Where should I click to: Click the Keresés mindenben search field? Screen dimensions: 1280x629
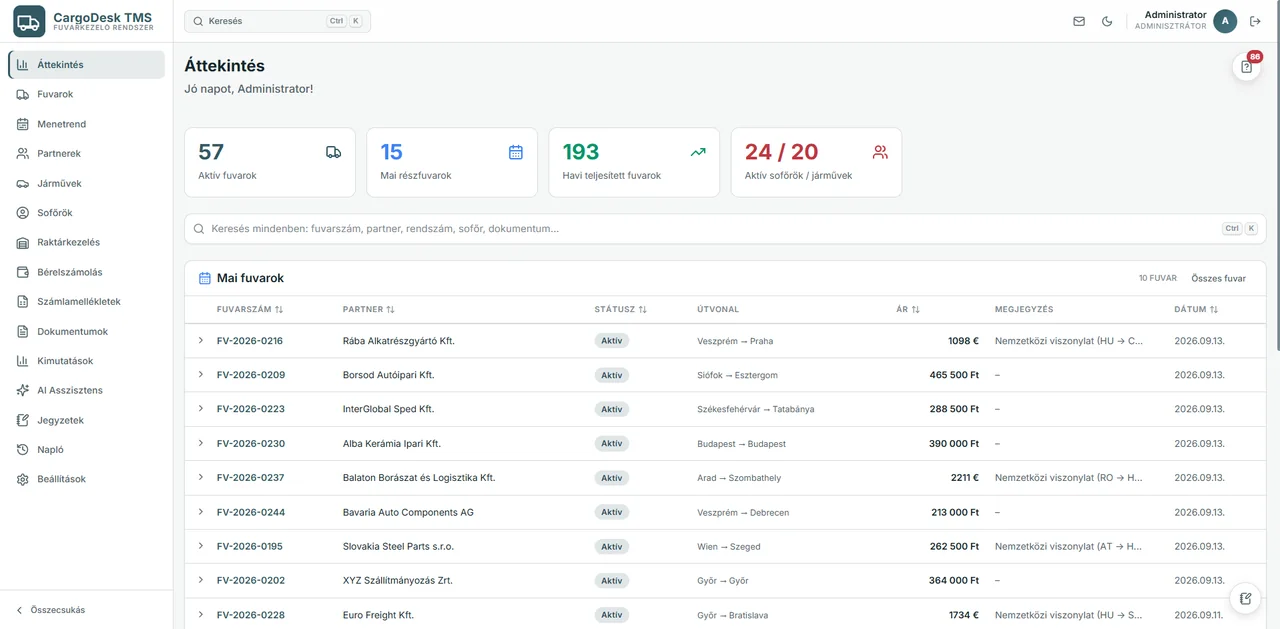(725, 229)
